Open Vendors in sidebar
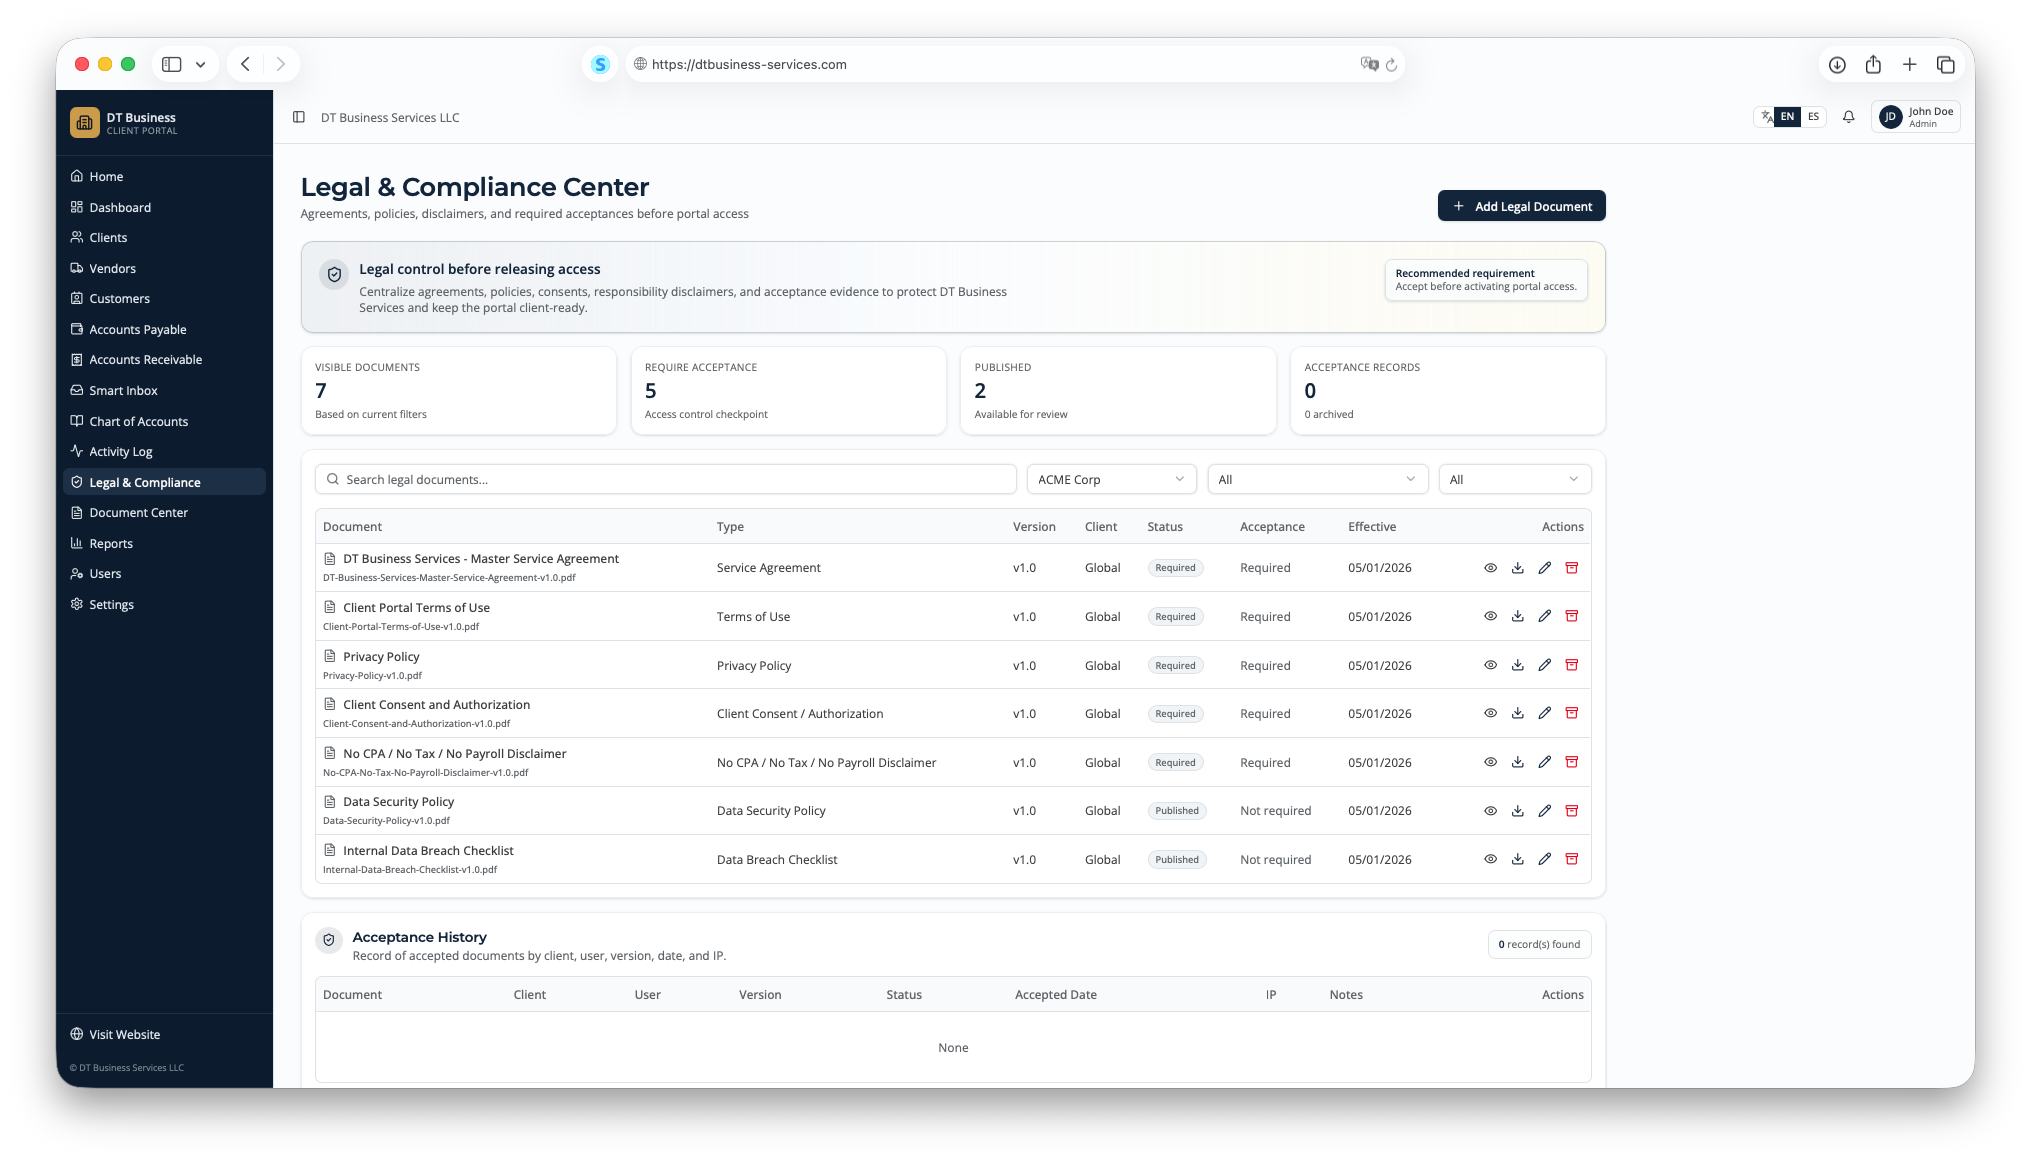 164,269
